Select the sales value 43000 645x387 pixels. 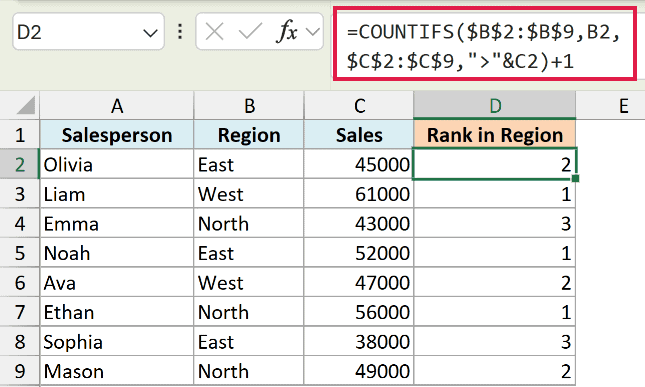point(359,223)
